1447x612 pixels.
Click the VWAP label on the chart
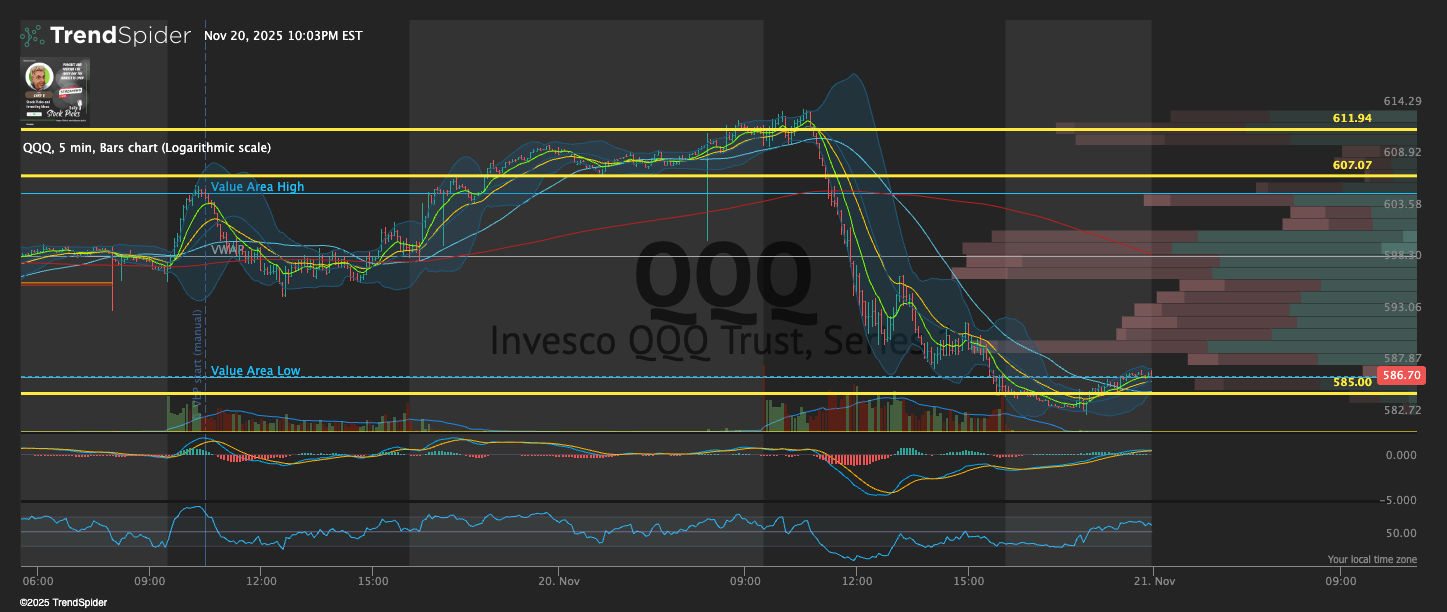pos(227,248)
